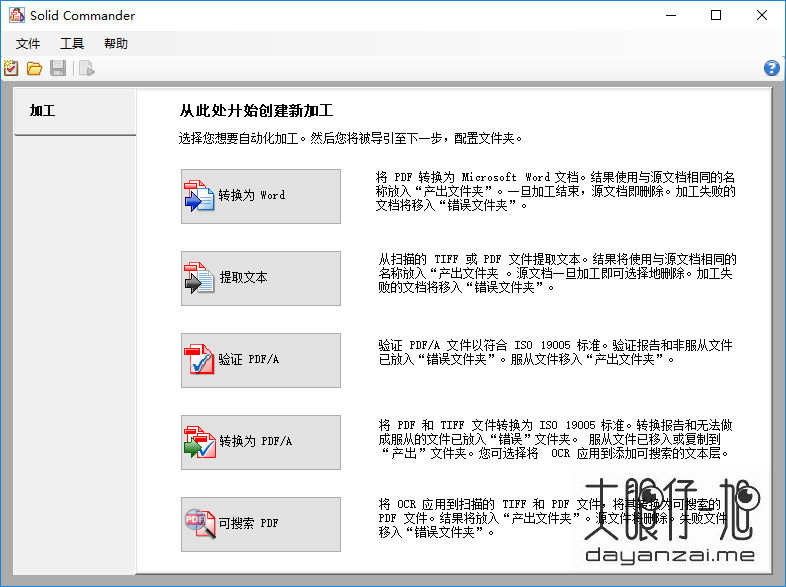Maximize the Solid Commander window
The image size is (786, 587).
tap(716, 15)
